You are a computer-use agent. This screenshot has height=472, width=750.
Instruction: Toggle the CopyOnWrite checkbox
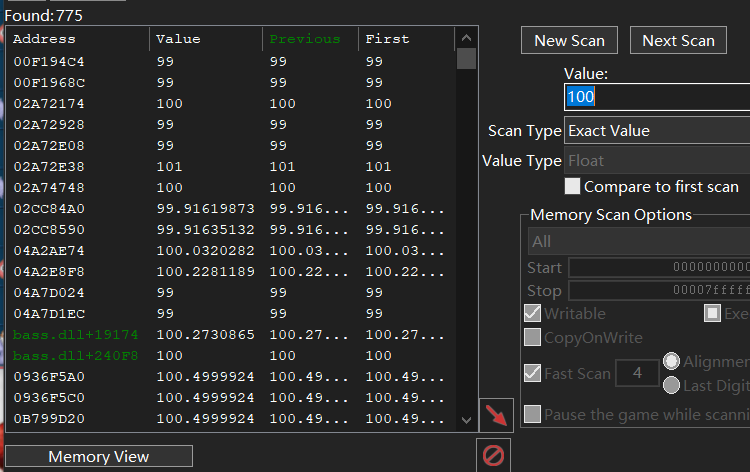click(532, 337)
